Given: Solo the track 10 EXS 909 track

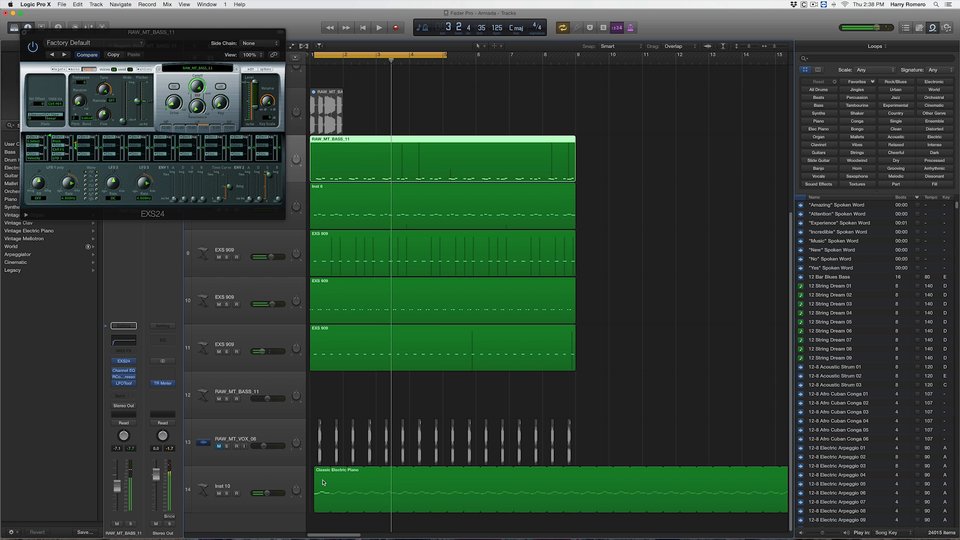Looking at the screenshot, I should click(x=227, y=304).
